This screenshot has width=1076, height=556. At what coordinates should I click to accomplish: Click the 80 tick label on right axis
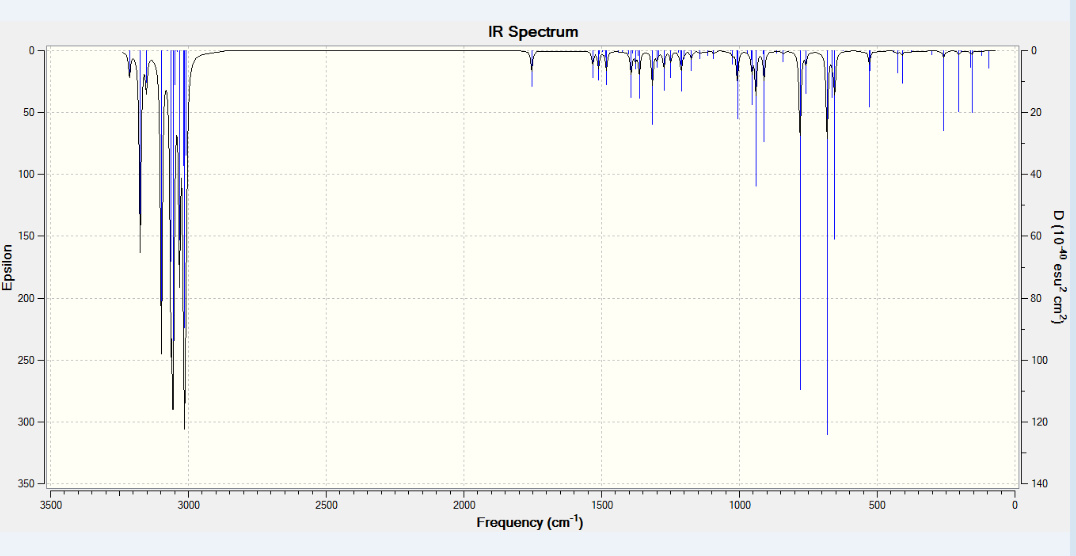click(1035, 299)
